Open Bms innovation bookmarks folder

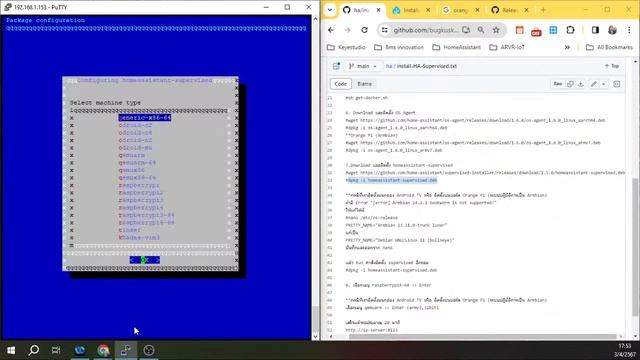[x=399, y=47]
